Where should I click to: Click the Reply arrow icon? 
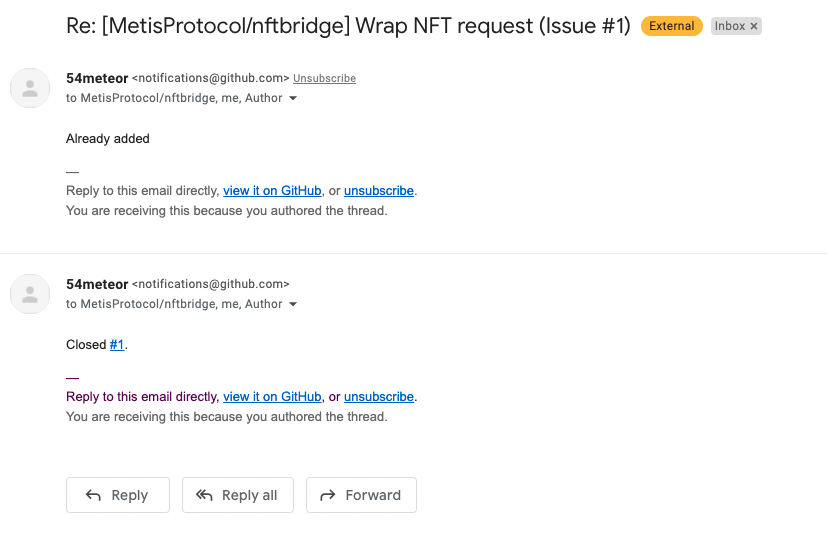point(93,495)
